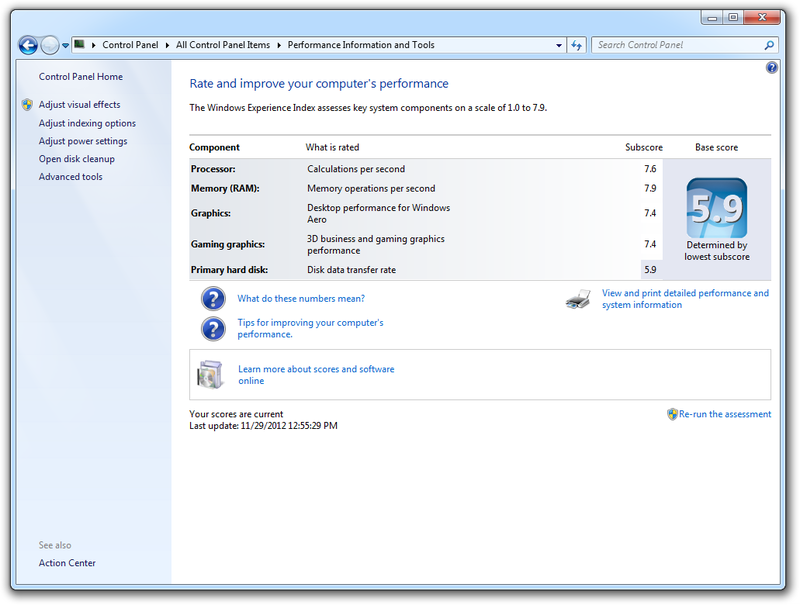View and print detailed performance information
The image size is (800, 605).
click(x=685, y=299)
